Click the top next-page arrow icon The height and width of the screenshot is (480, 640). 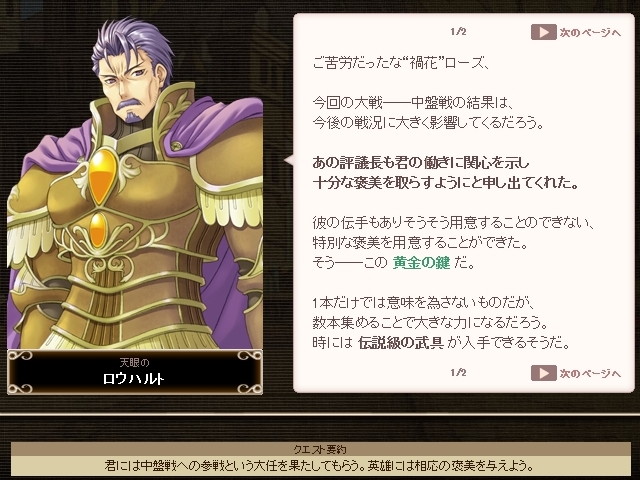click(x=544, y=32)
